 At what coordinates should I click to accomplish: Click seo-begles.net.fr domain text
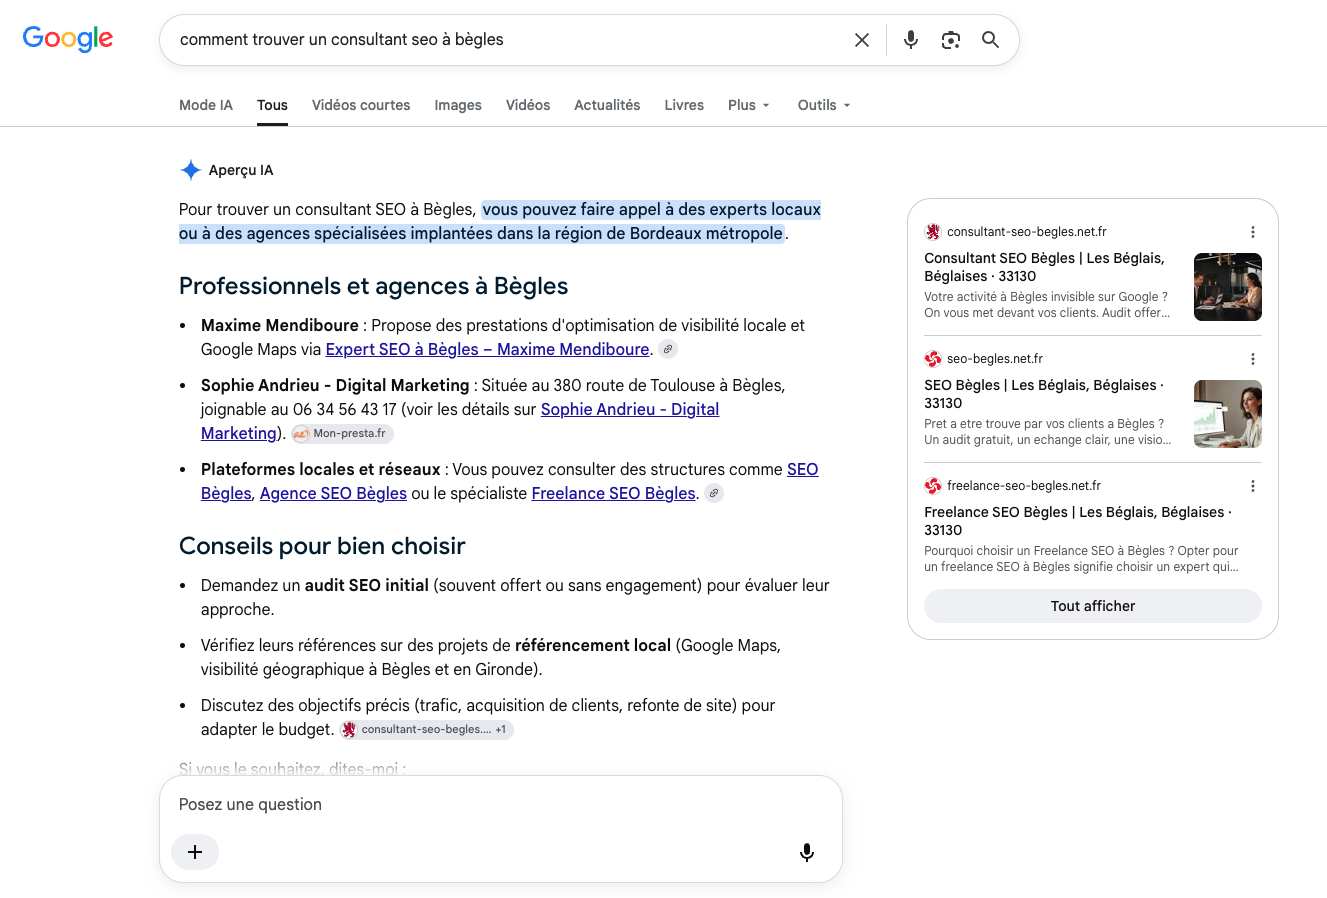pos(995,359)
